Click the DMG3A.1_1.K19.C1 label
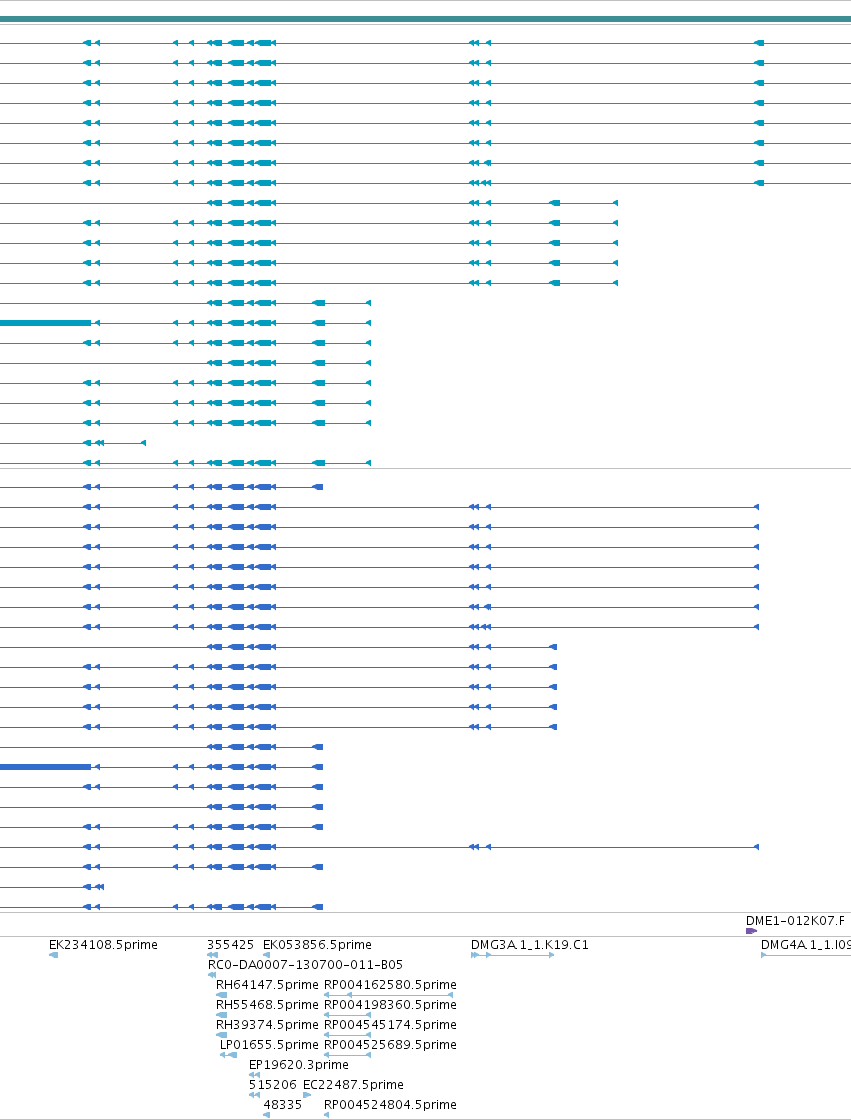The image size is (851, 1120). point(529,944)
